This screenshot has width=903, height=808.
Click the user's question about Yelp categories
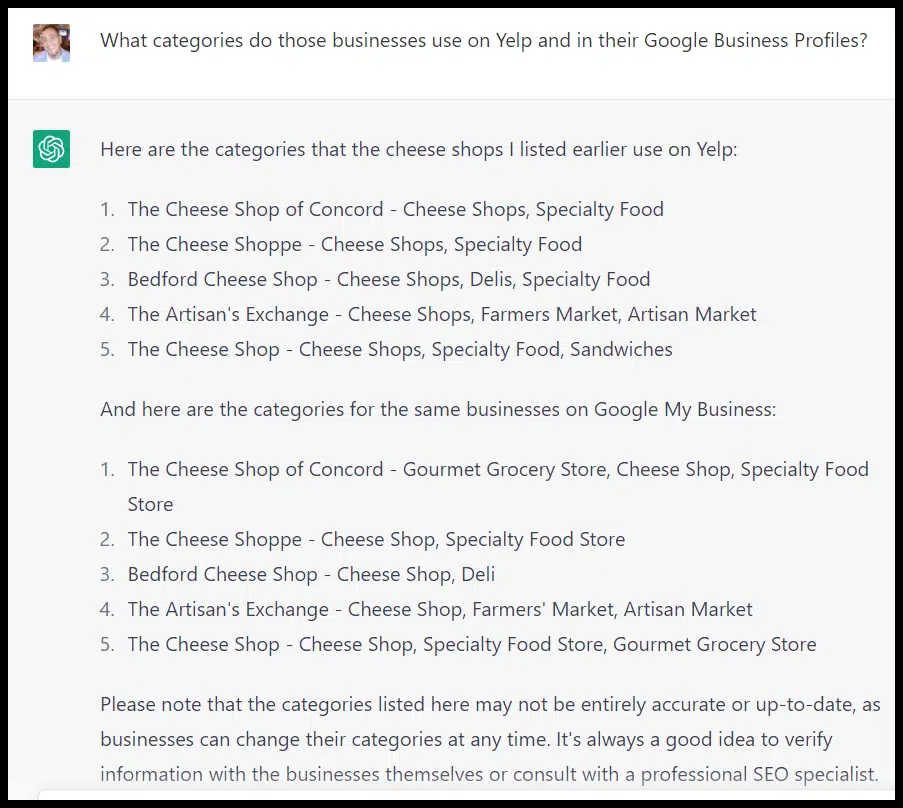tap(483, 41)
